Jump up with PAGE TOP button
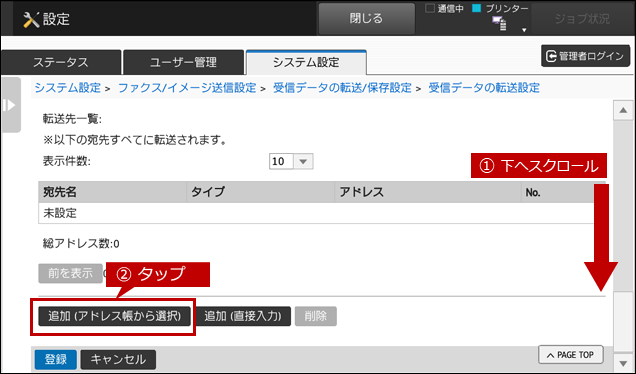 571,355
